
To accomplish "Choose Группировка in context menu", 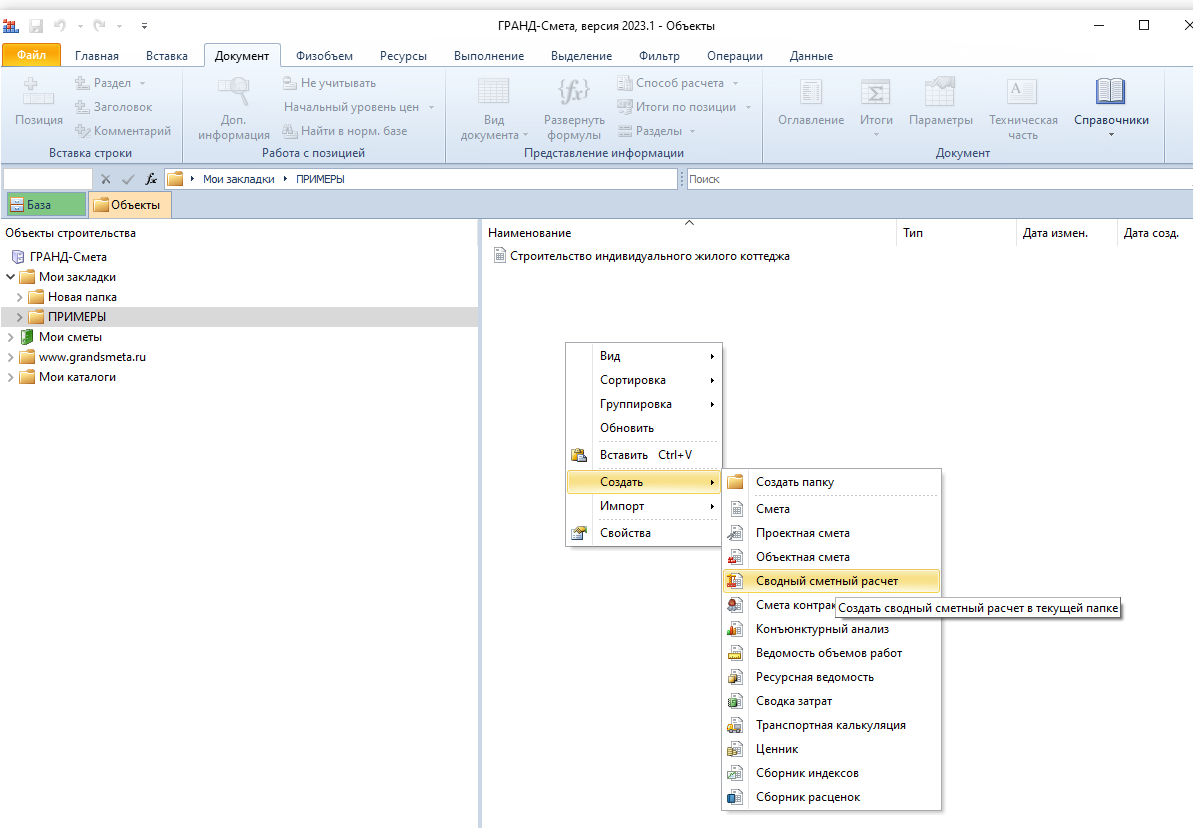I will click(644, 404).
